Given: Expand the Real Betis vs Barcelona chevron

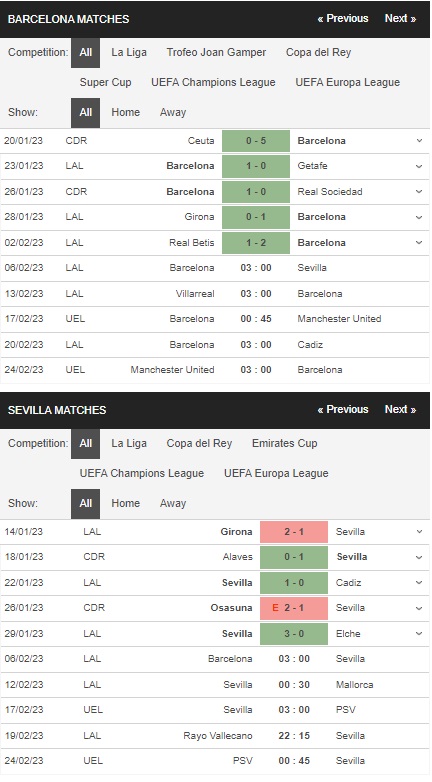Looking at the screenshot, I should point(419,243).
